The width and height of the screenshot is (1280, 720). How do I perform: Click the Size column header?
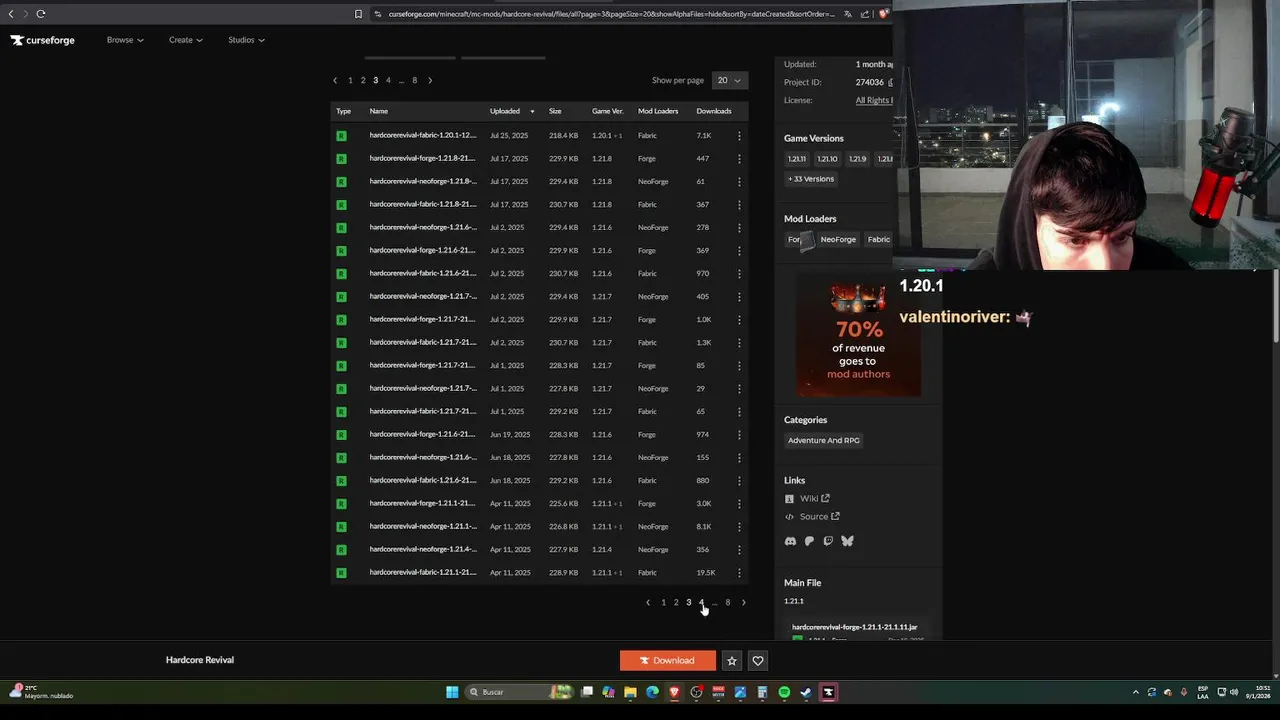pos(555,111)
